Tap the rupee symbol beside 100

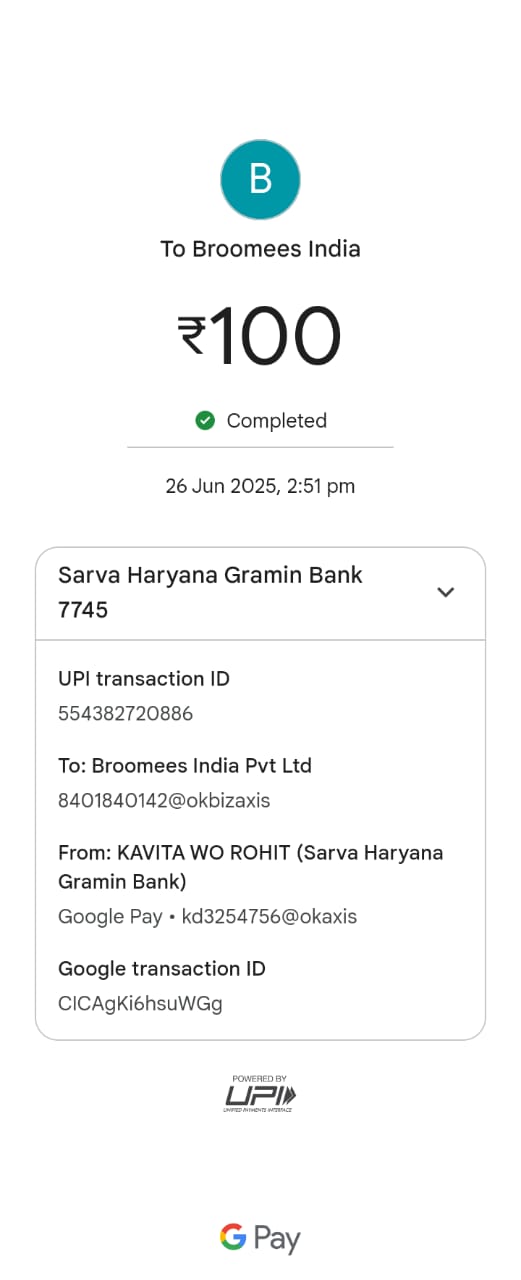[192, 336]
